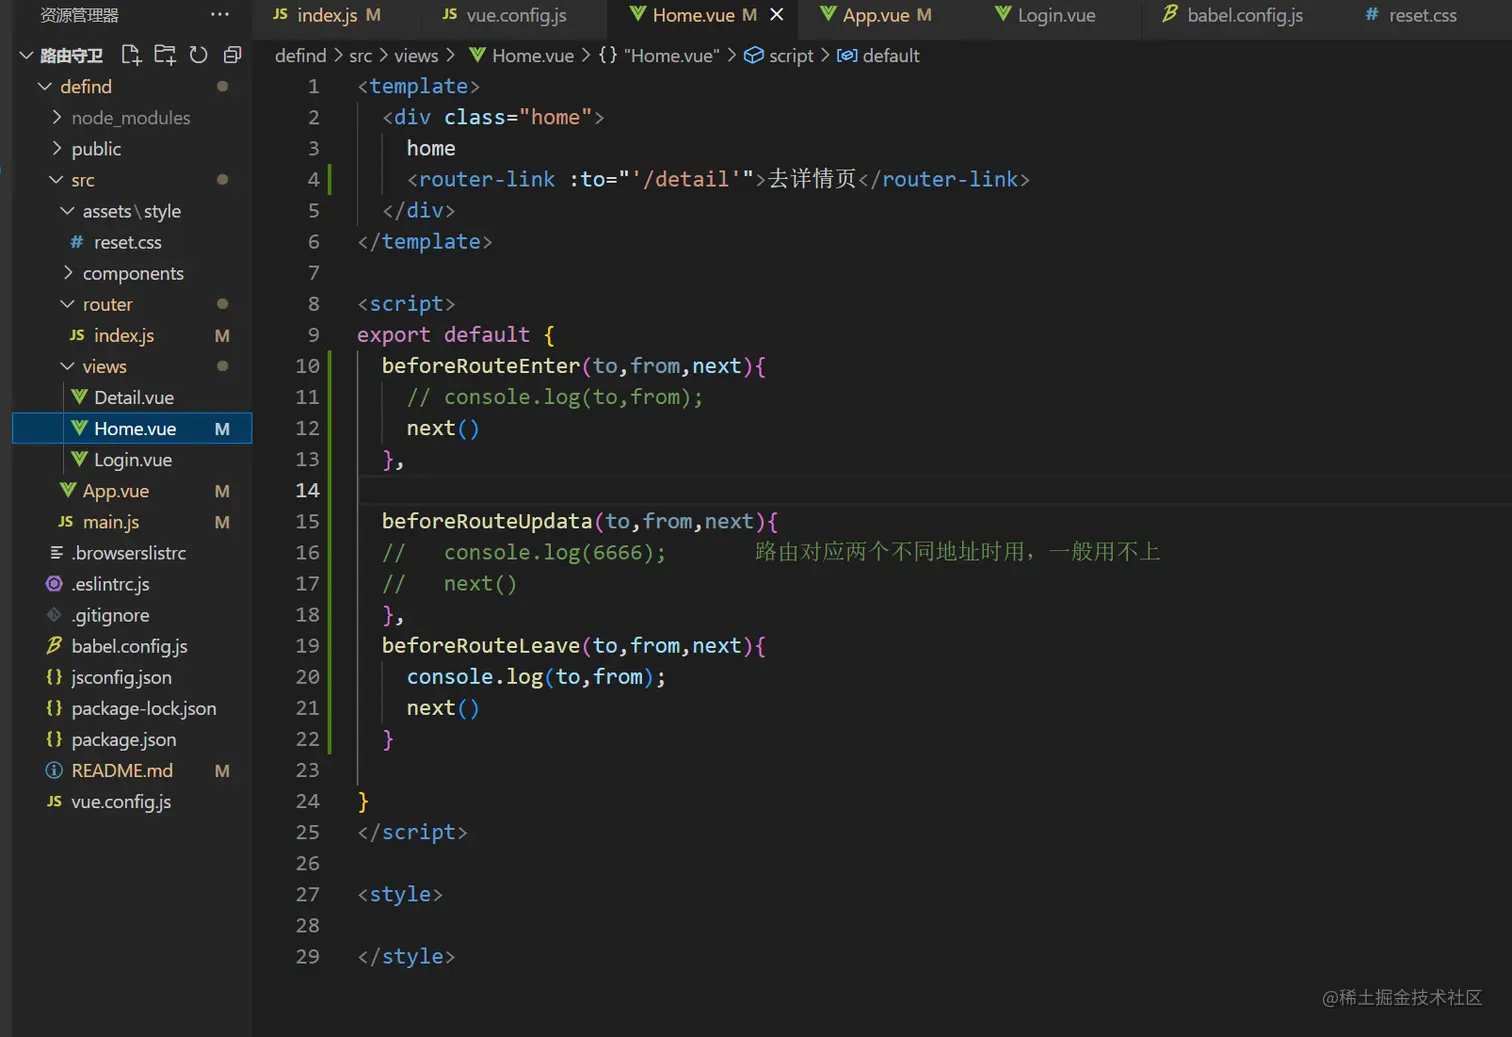The image size is (1512, 1037).
Task: Select Home.vue in the explorer tree
Action: coord(132,428)
